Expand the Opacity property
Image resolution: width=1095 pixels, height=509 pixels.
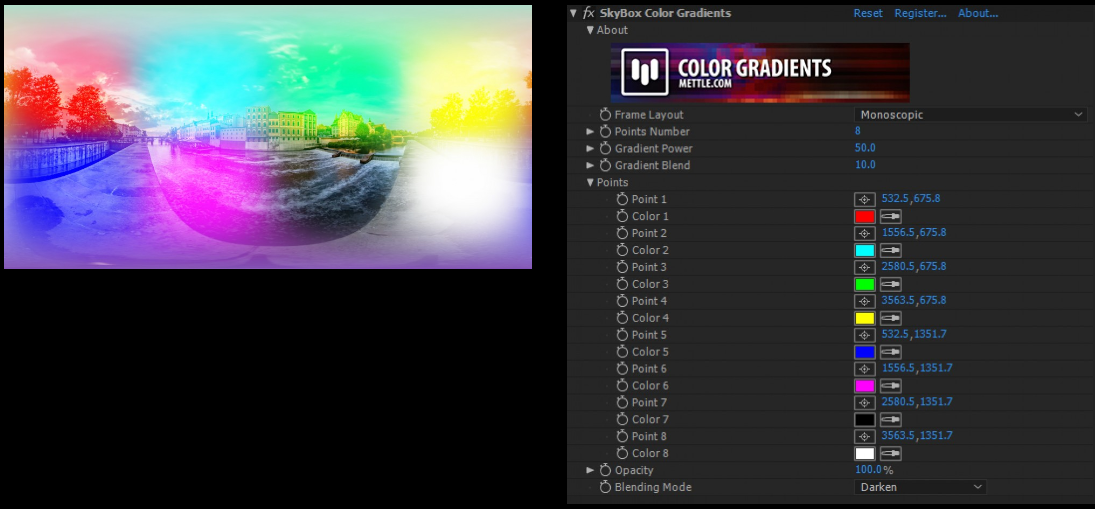point(590,470)
